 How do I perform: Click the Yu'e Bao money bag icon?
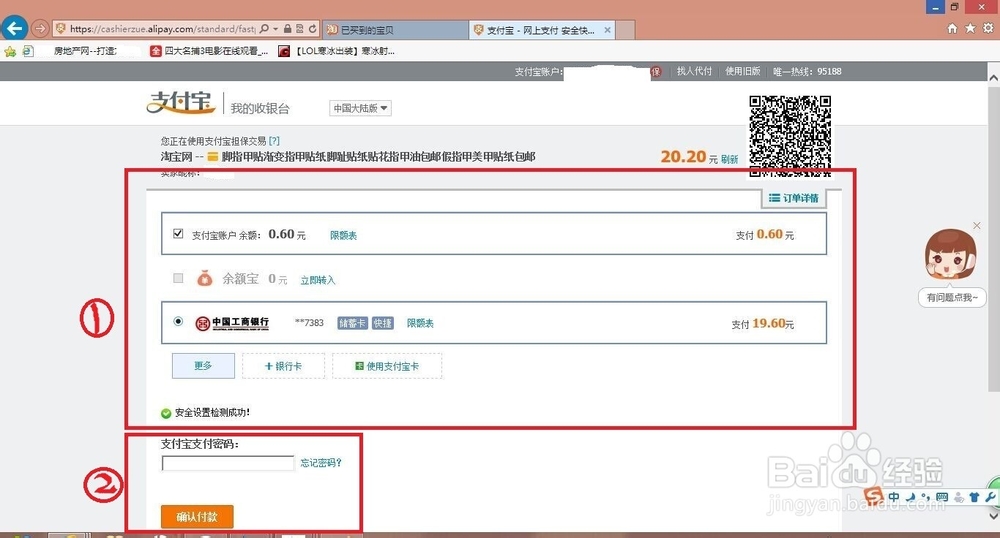[x=204, y=278]
